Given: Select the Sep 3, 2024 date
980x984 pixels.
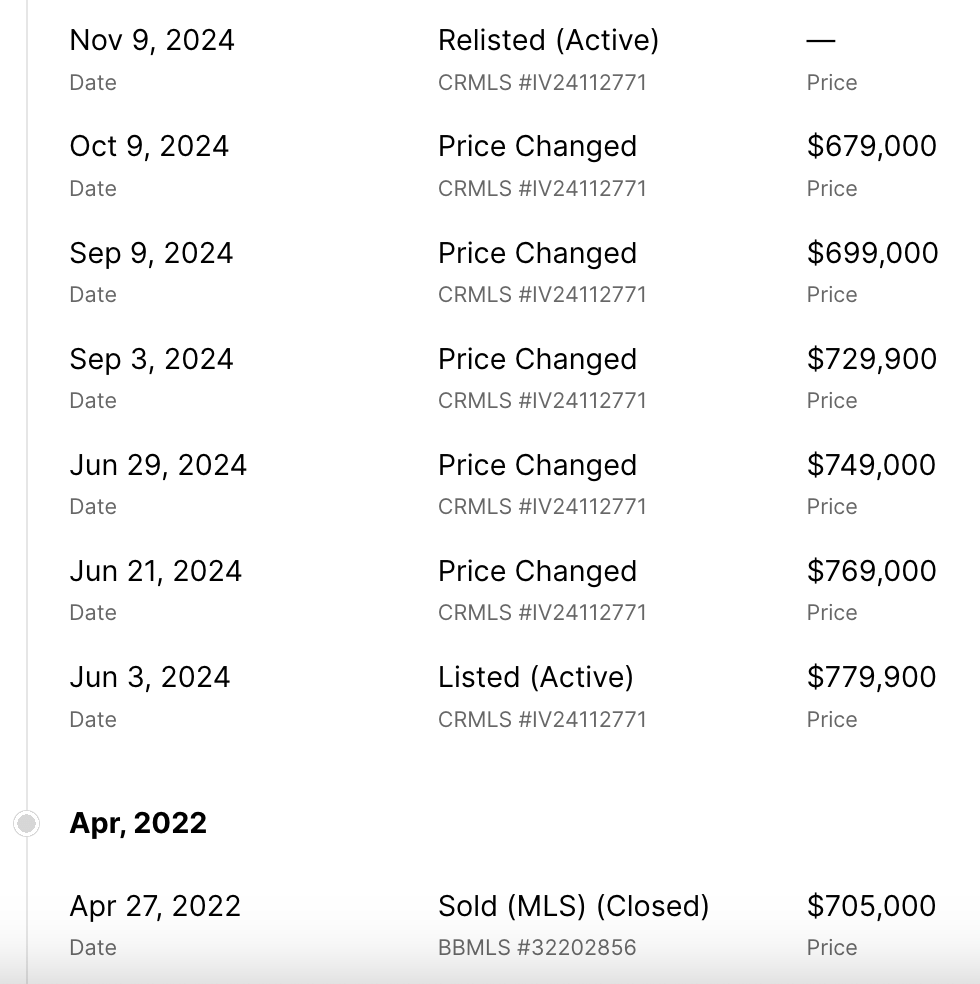Looking at the screenshot, I should point(151,359).
